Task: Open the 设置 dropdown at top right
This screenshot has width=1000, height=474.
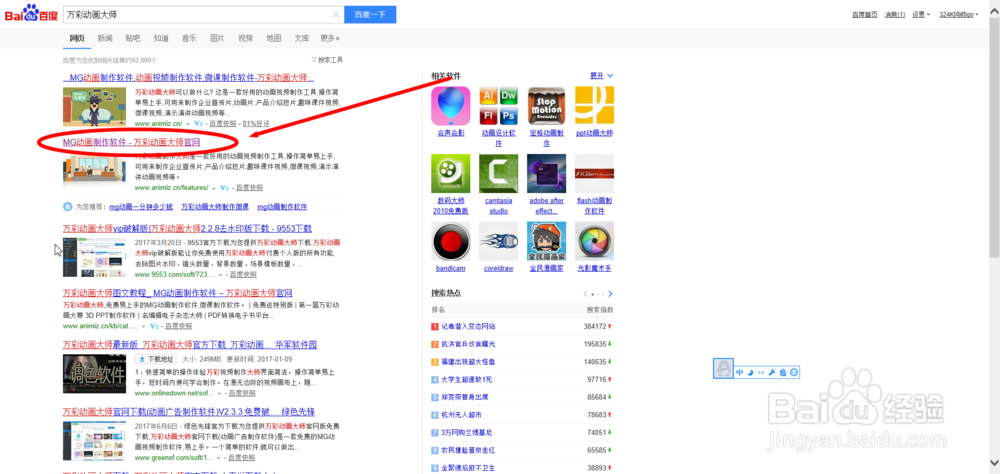Action: tap(921, 14)
